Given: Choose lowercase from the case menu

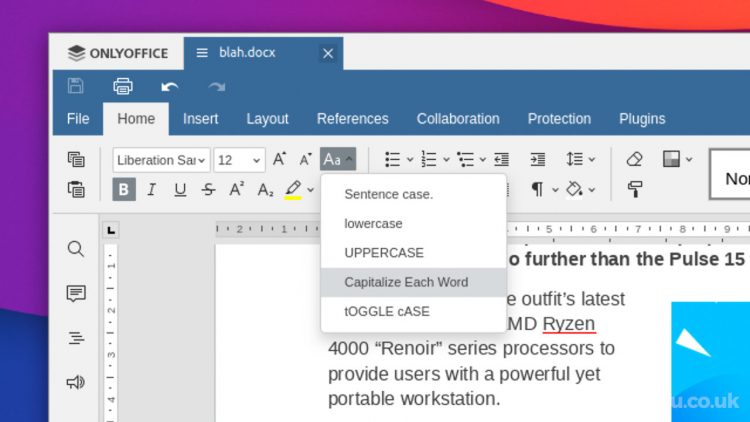Looking at the screenshot, I should [x=414, y=223].
